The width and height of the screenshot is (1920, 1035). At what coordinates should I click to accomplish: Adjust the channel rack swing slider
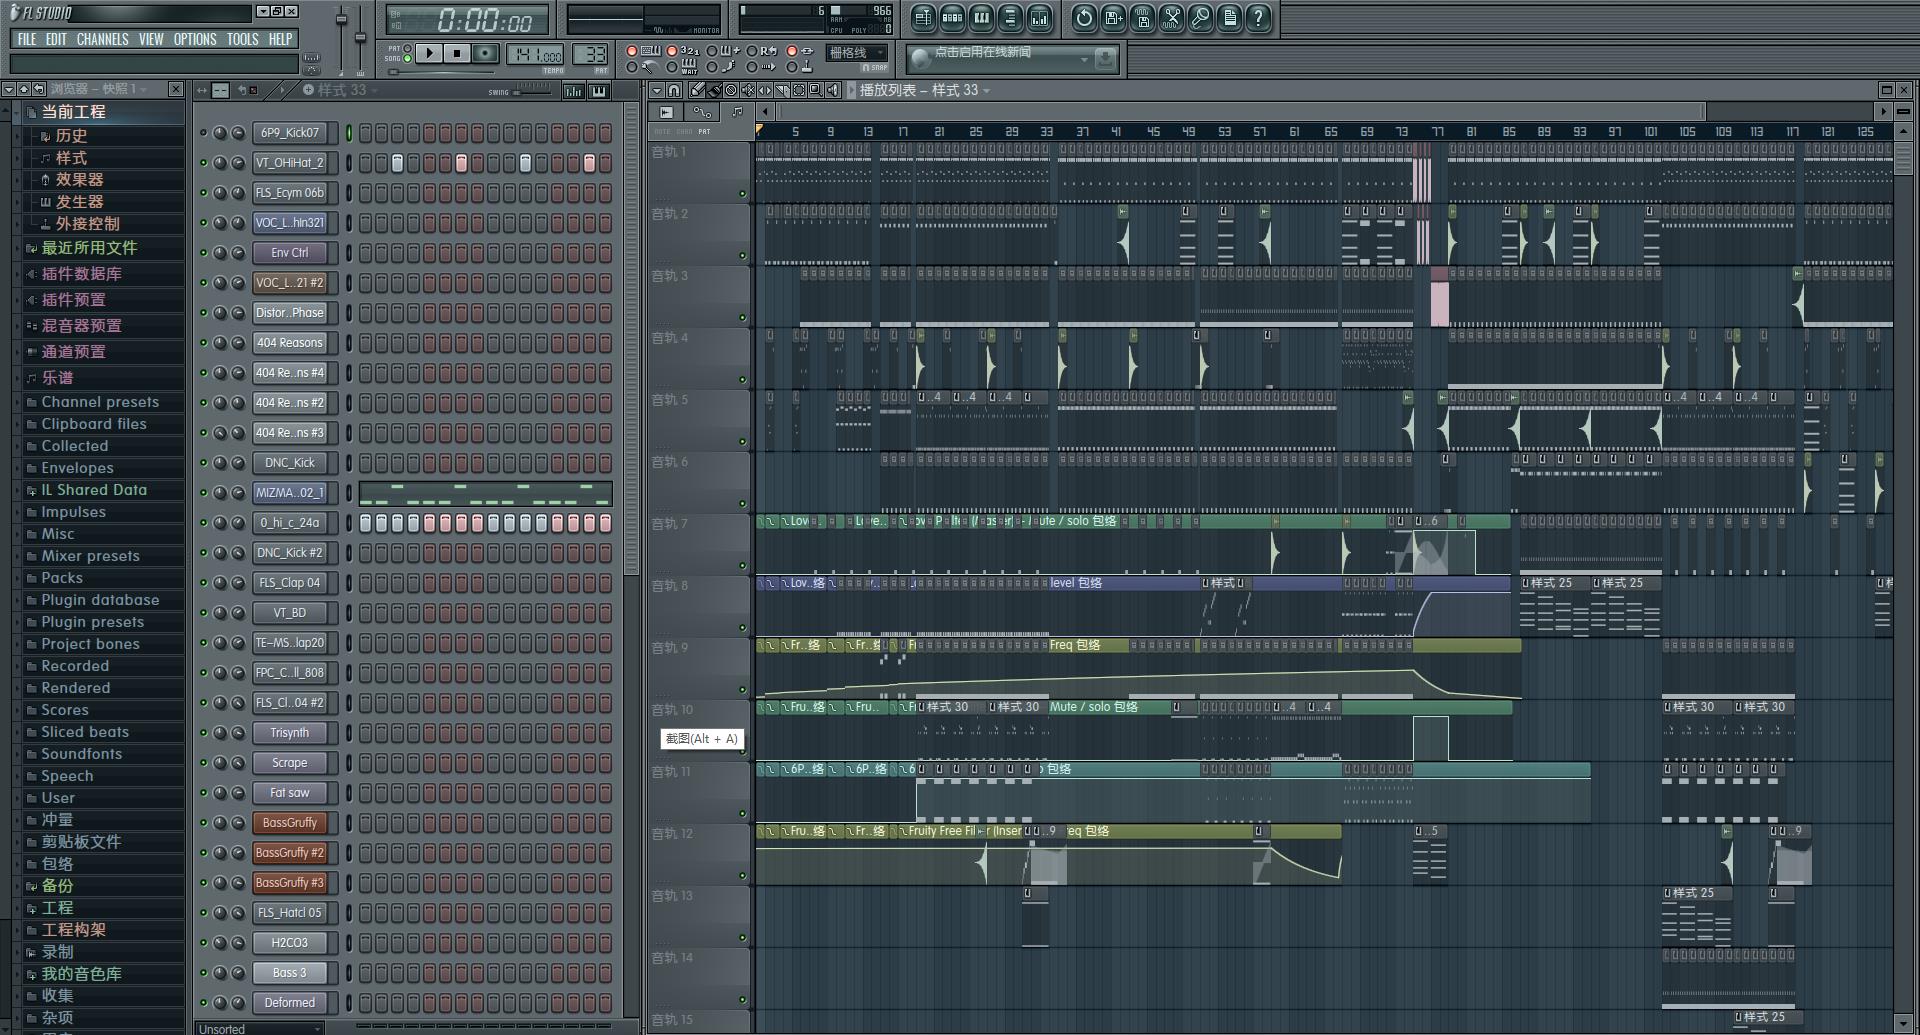[x=532, y=90]
